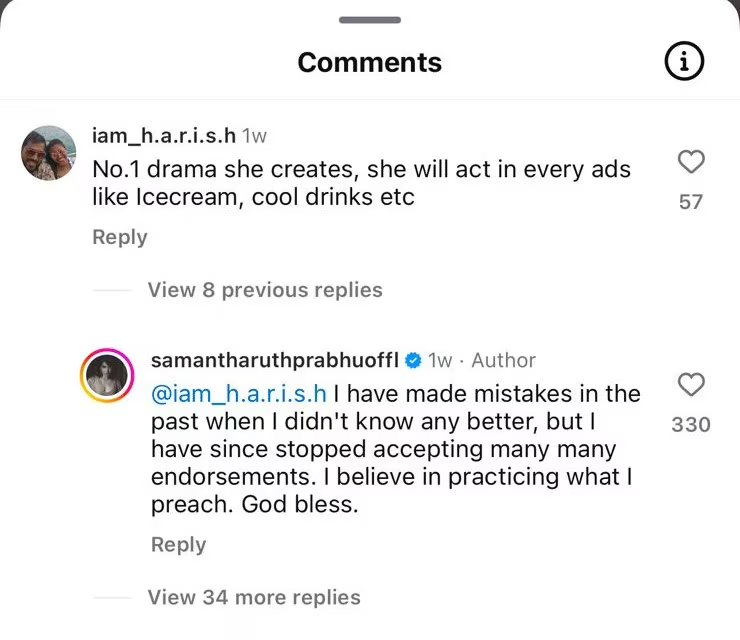Expand View 34 more replies
Image resolution: width=740 pixels, height=640 pixels.
[x=254, y=598]
